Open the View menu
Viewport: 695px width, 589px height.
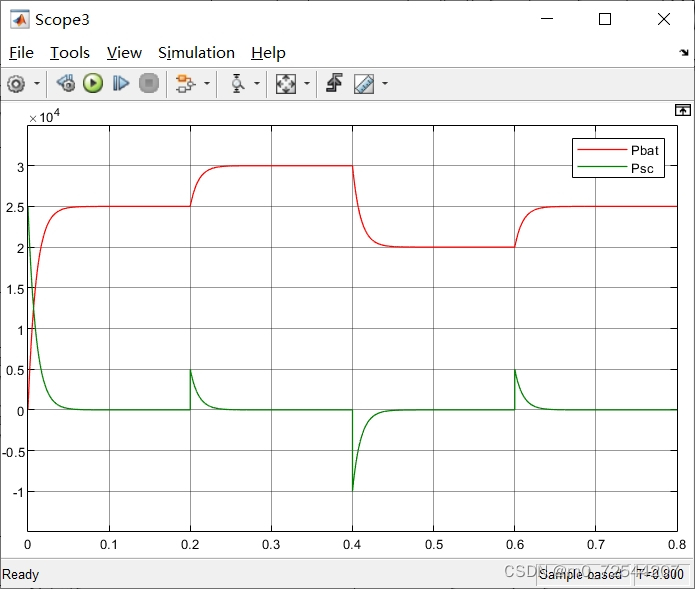[124, 53]
